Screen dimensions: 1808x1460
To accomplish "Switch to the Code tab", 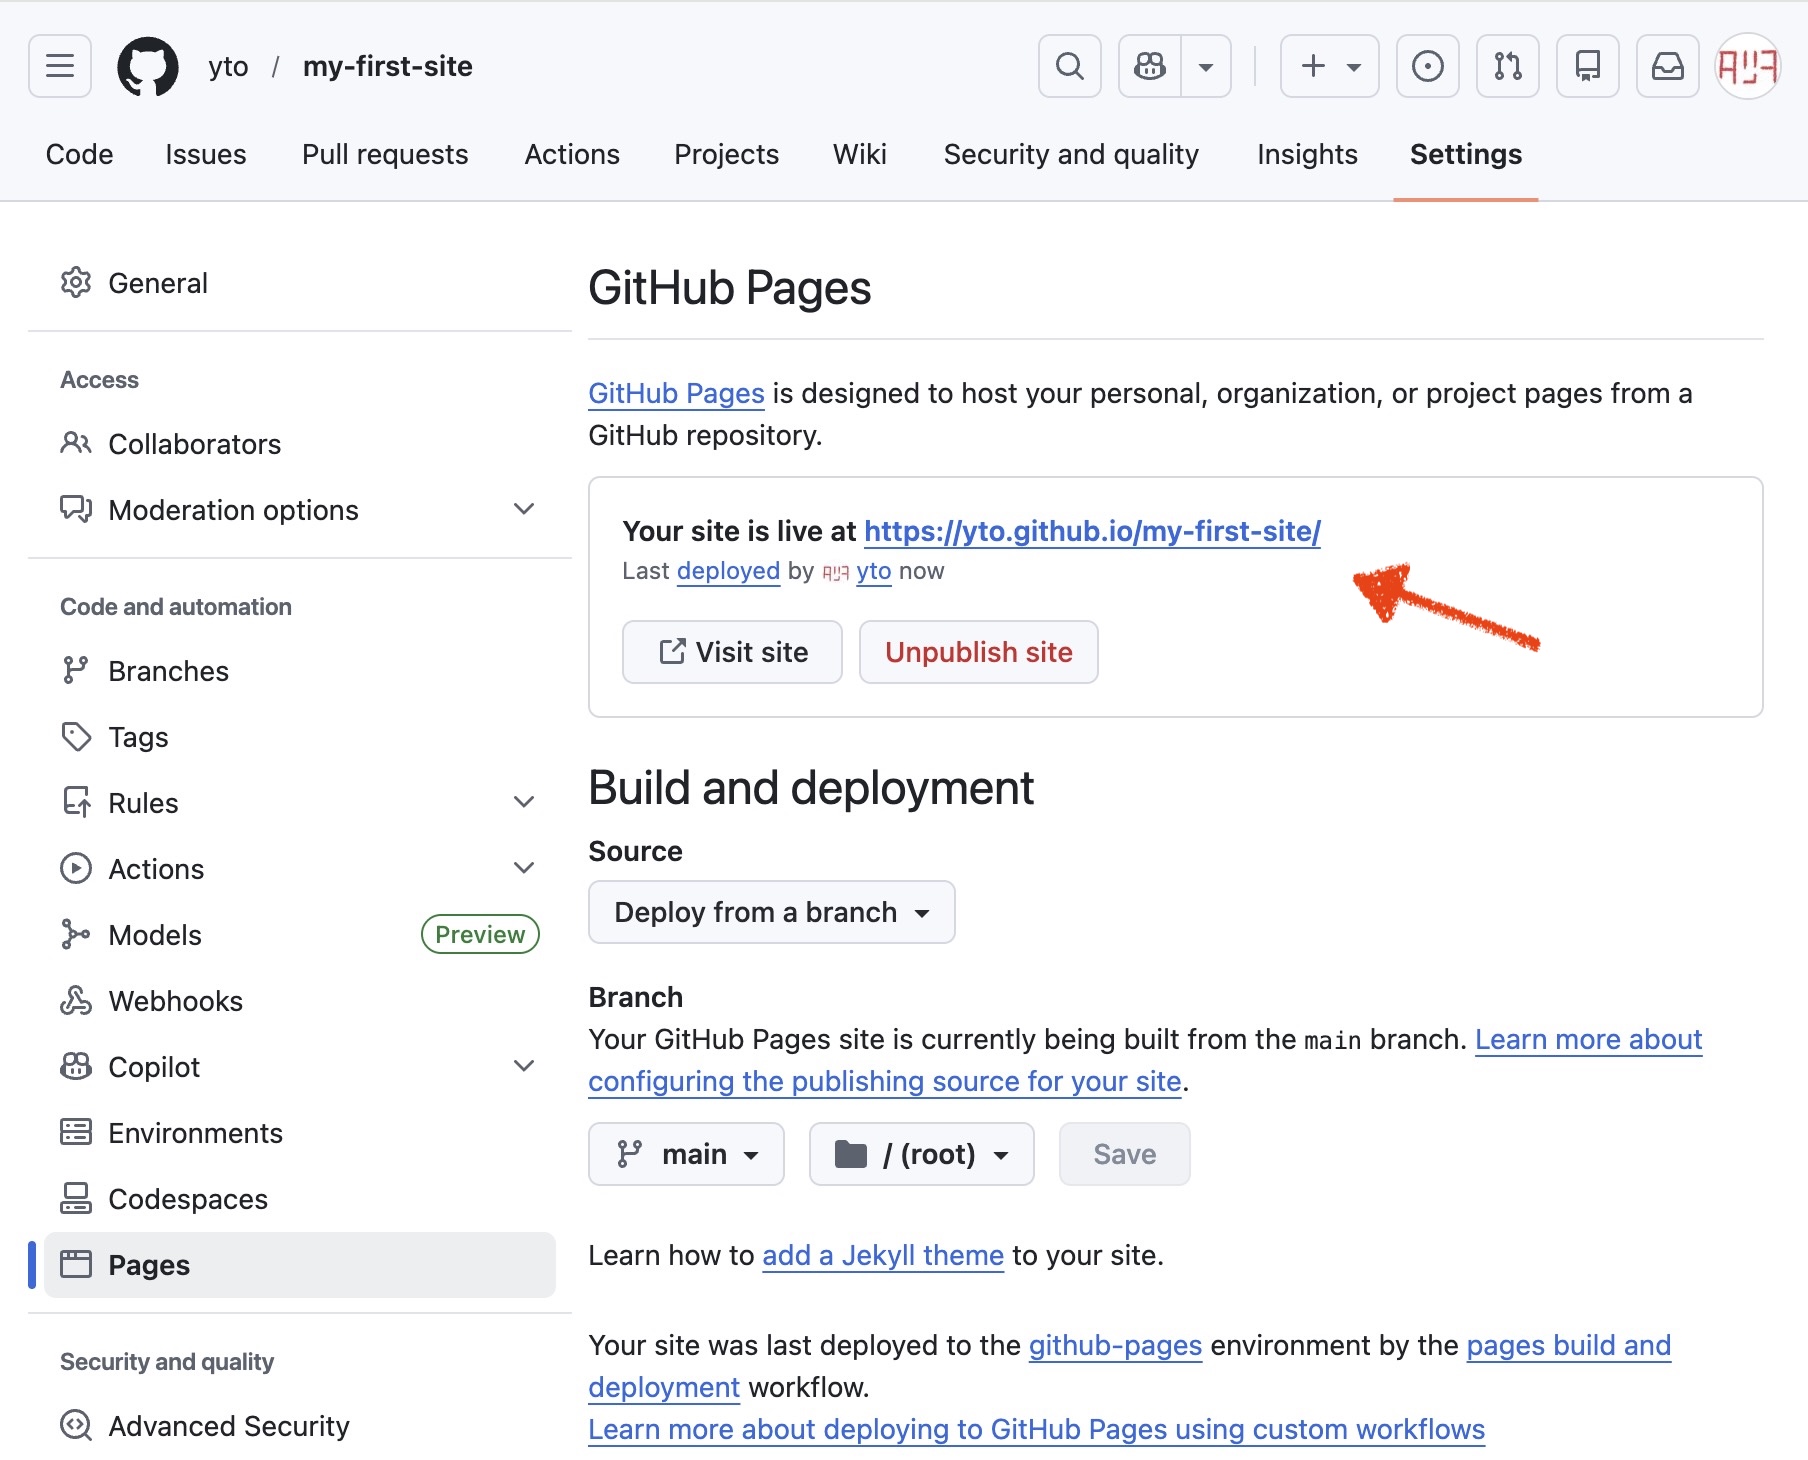I will pyautogui.click(x=80, y=154).
